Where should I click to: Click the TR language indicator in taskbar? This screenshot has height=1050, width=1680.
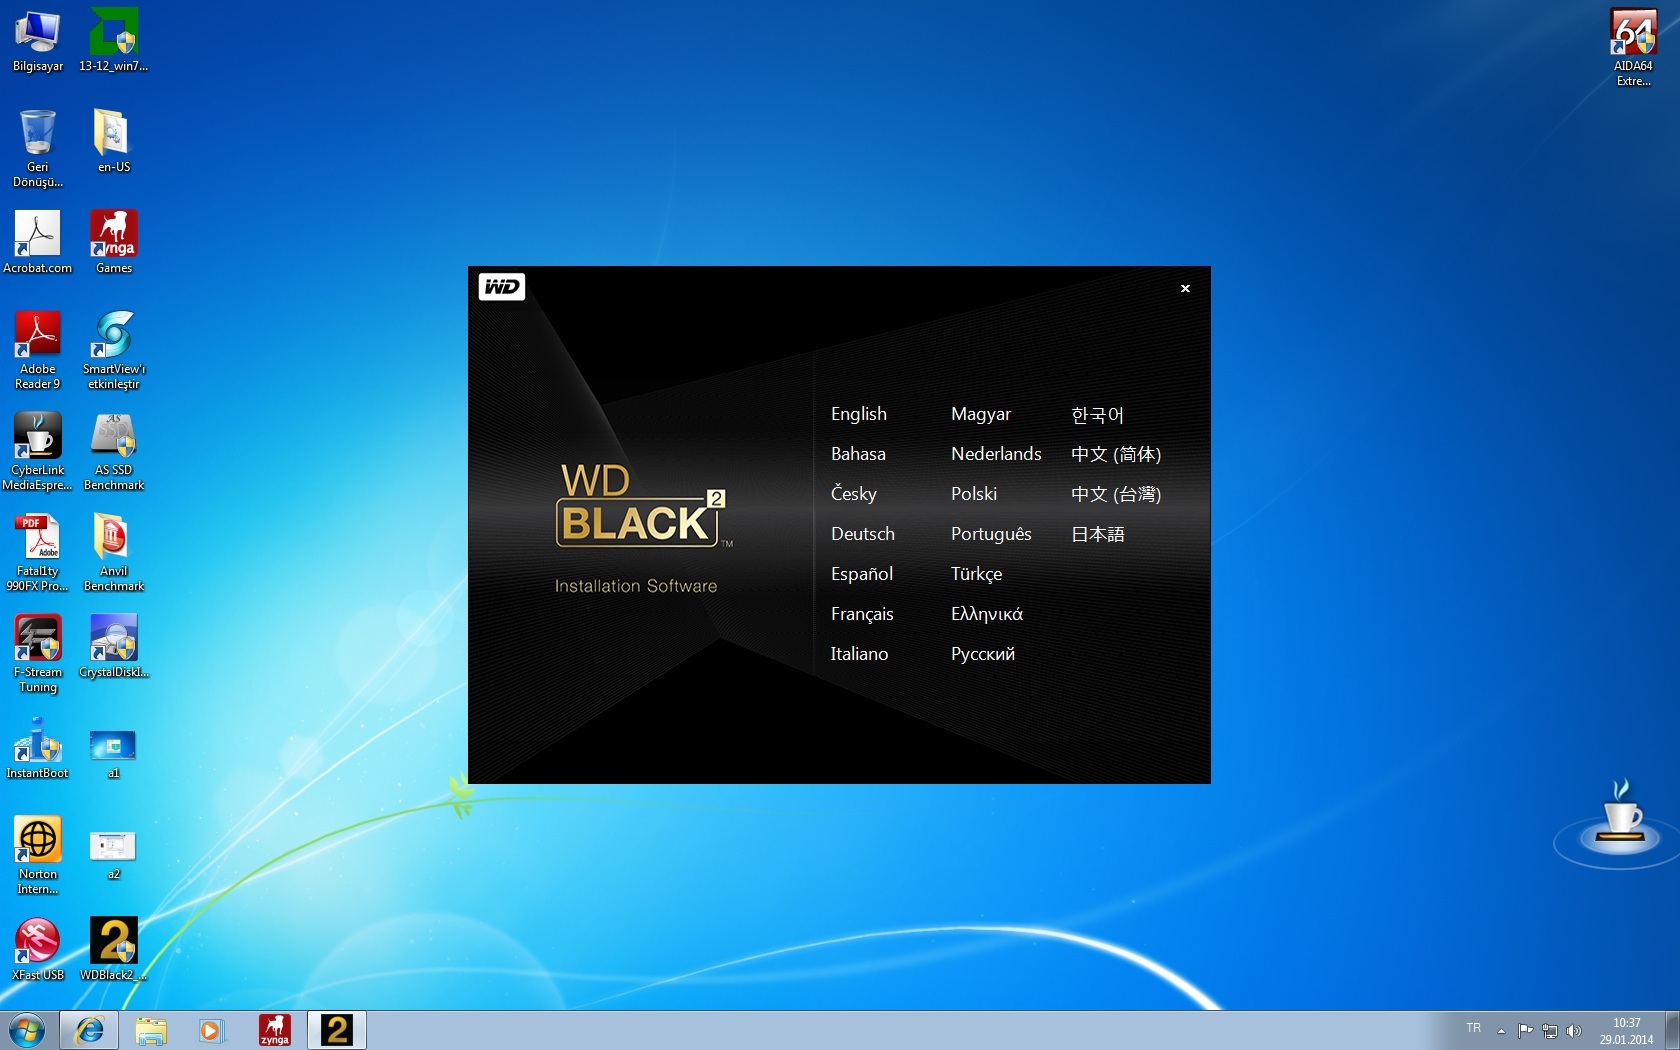click(x=1473, y=1028)
